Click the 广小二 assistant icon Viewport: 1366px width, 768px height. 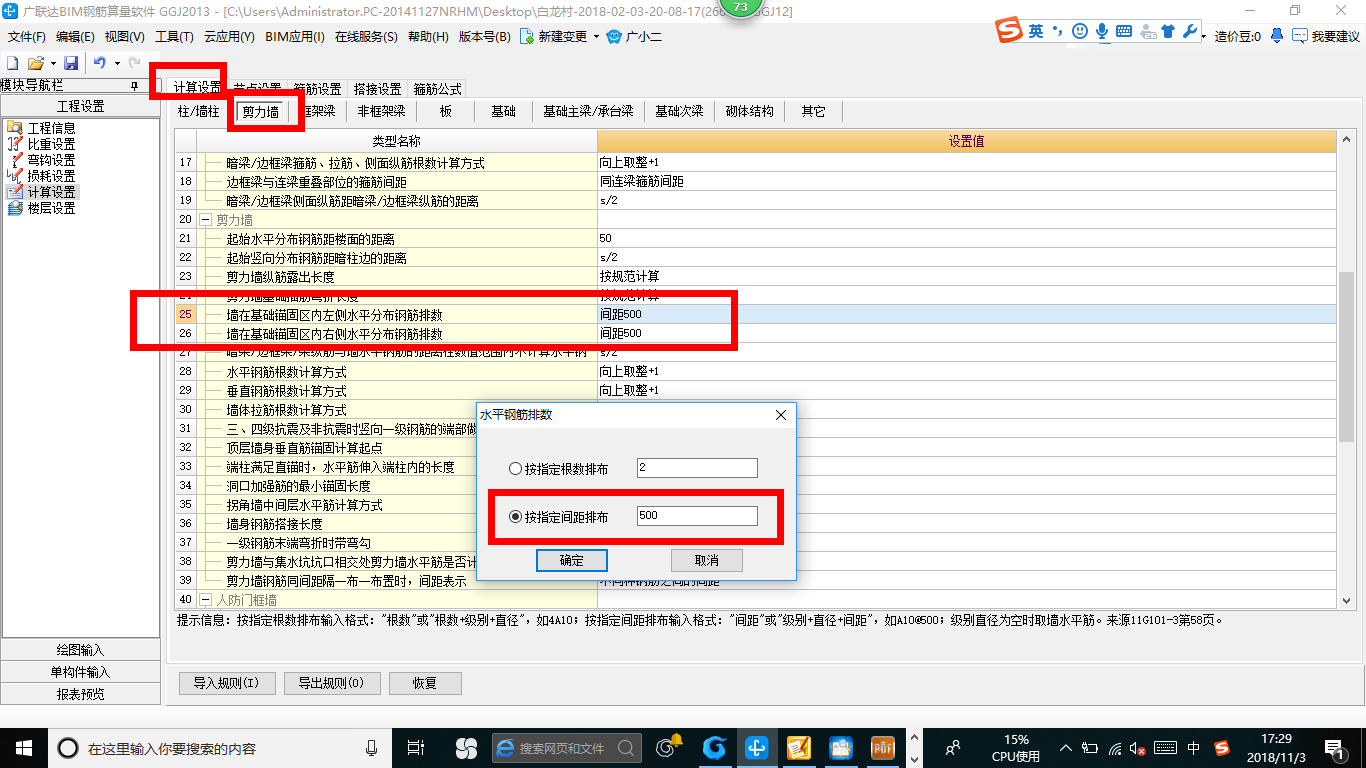click(614, 36)
